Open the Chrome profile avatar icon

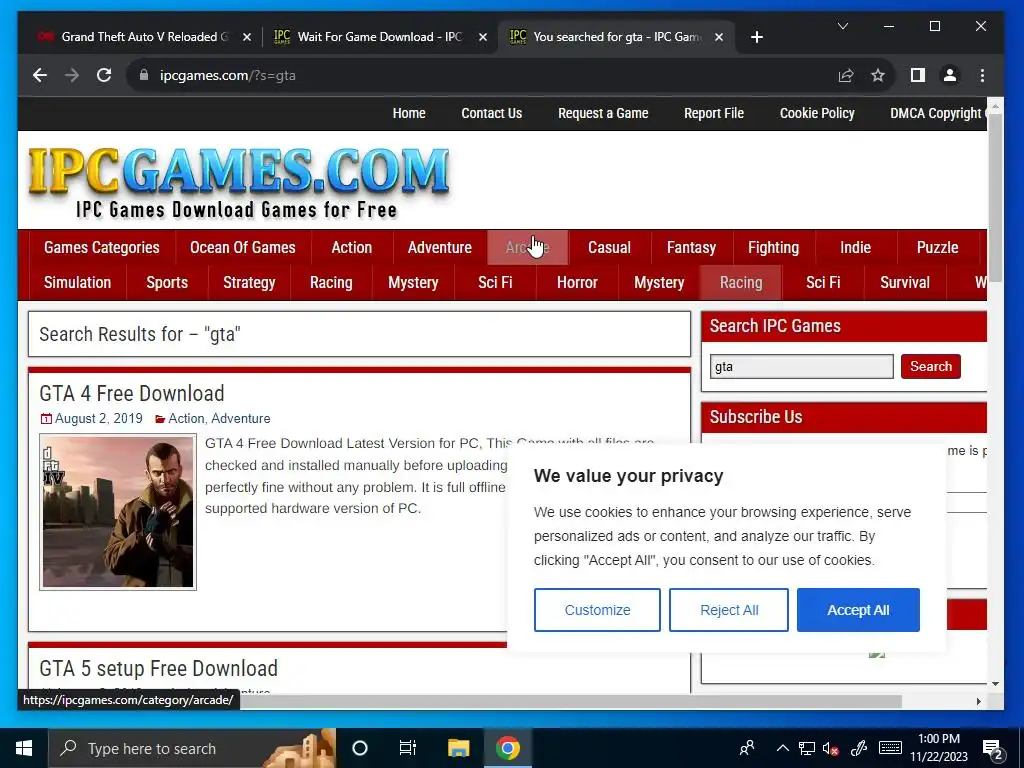[950, 76]
